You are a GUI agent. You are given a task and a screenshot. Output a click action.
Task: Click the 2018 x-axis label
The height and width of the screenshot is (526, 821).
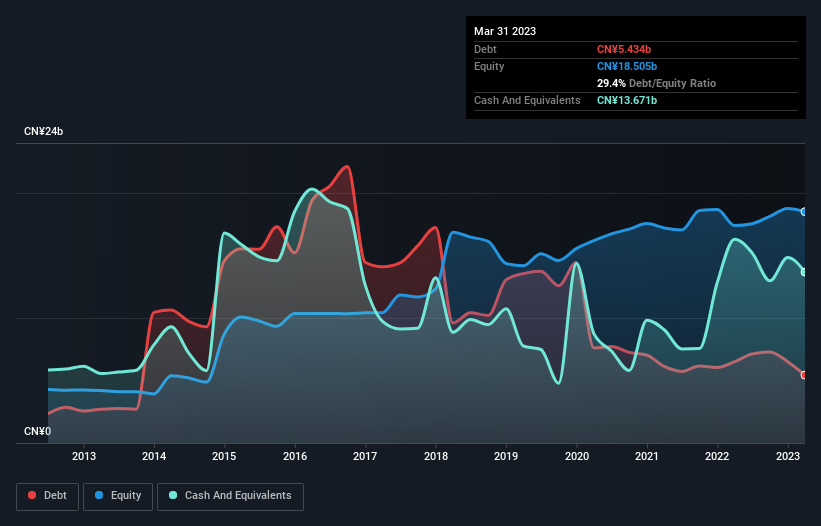tap(436, 456)
